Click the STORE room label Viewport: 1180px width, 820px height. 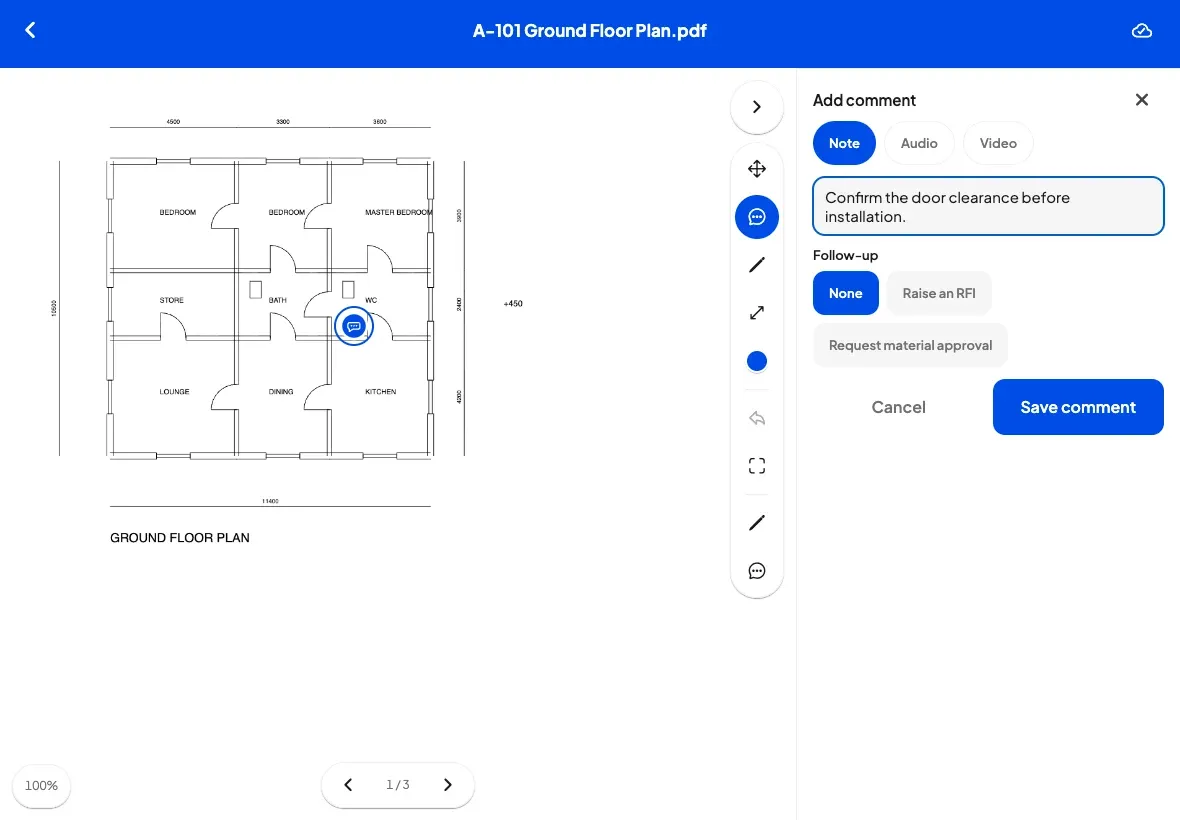pyautogui.click(x=172, y=300)
